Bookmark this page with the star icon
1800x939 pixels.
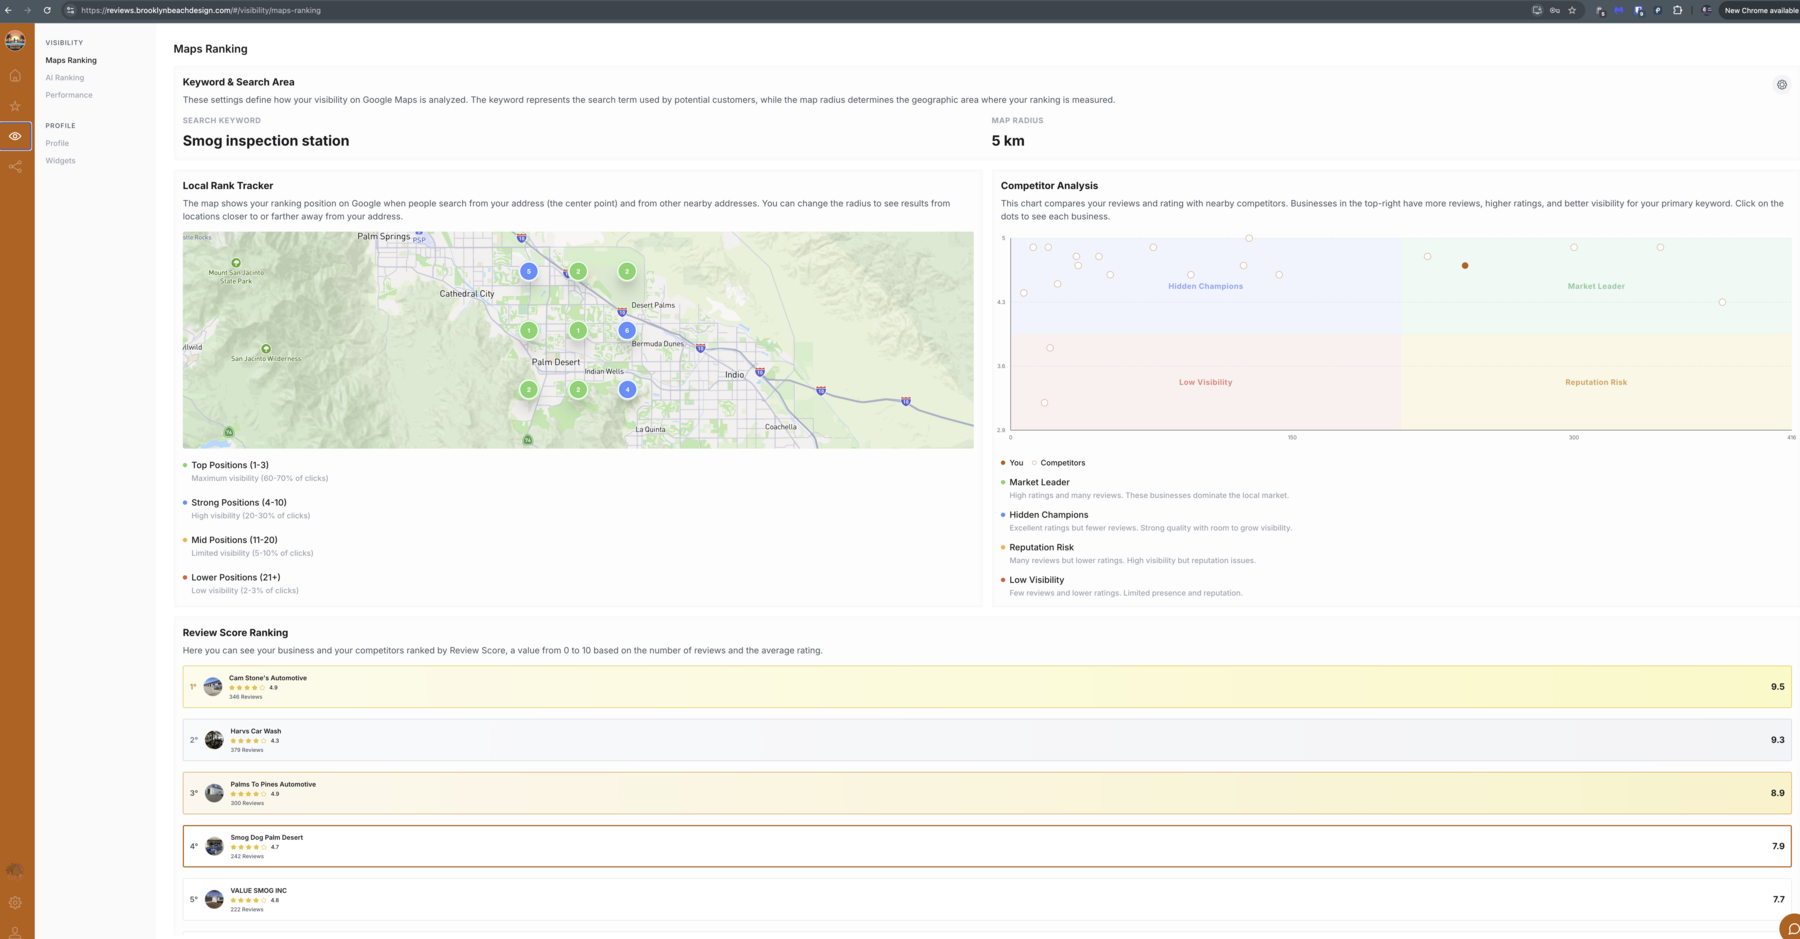click(x=1572, y=10)
